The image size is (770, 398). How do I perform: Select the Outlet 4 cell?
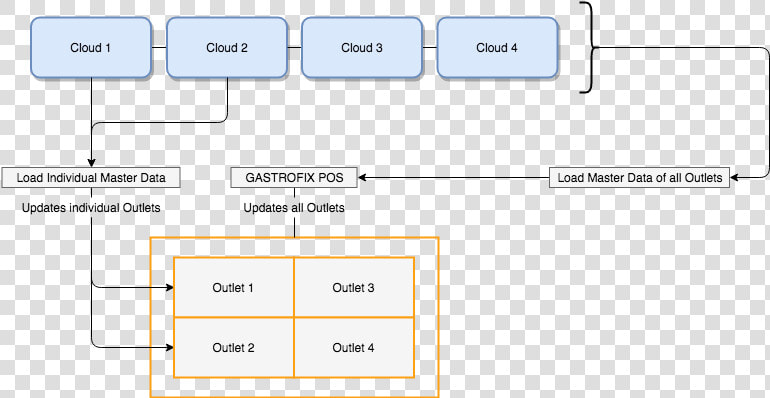[354, 347]
